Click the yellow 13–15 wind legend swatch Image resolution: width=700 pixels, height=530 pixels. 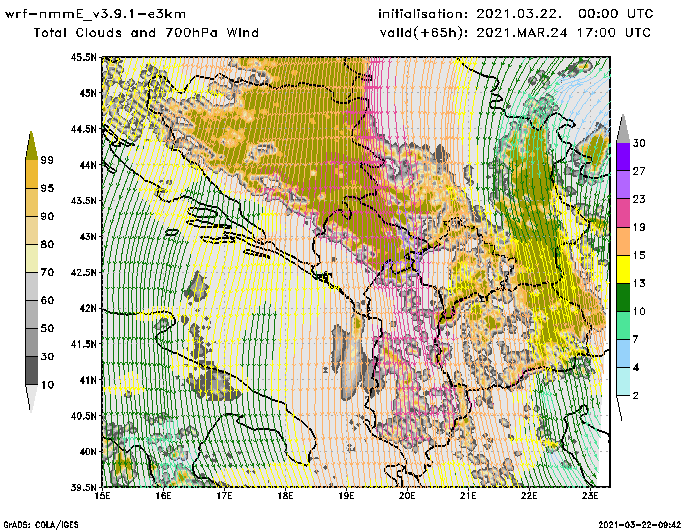(x=623, y=269)
